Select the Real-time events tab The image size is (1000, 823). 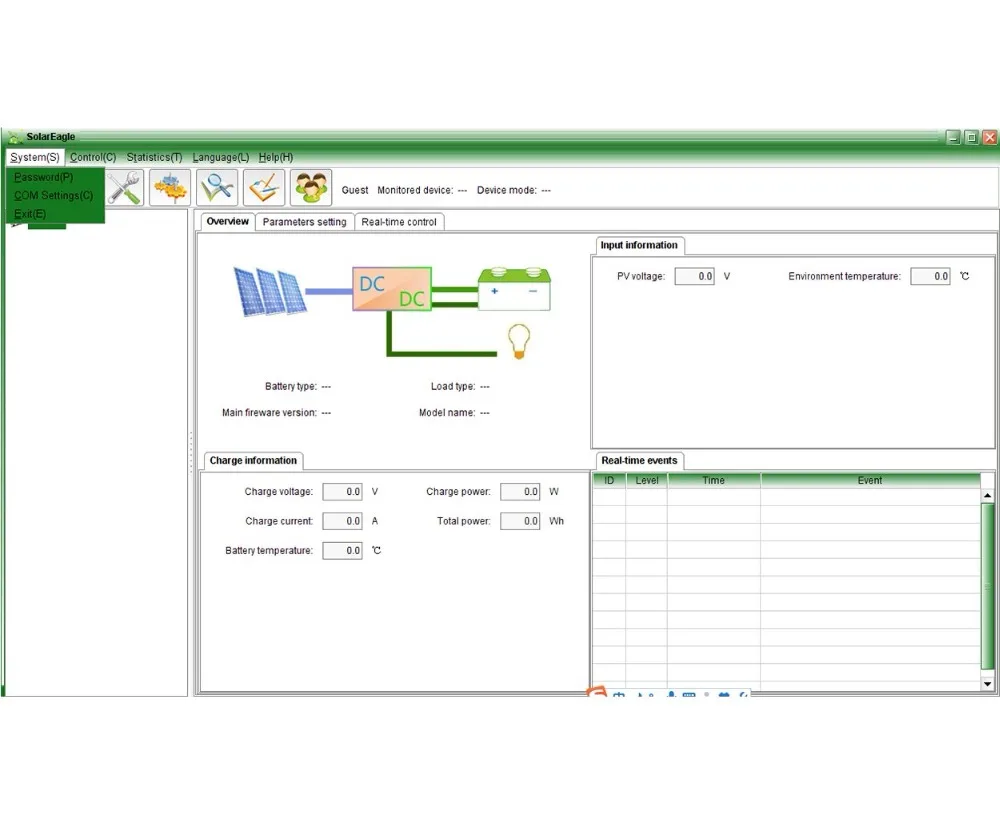(x=639, y=461)
